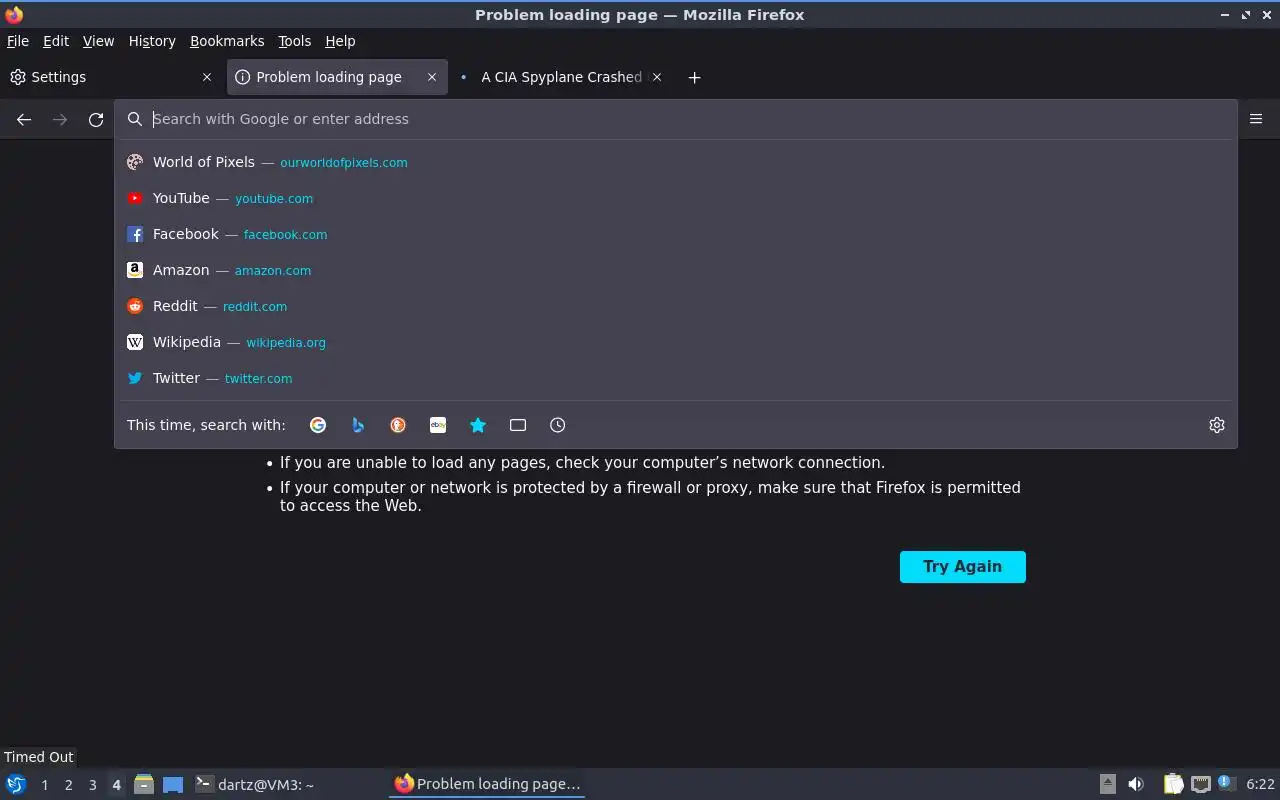
Task: Click the forward navigation arrow
Action: coord(60,120)
